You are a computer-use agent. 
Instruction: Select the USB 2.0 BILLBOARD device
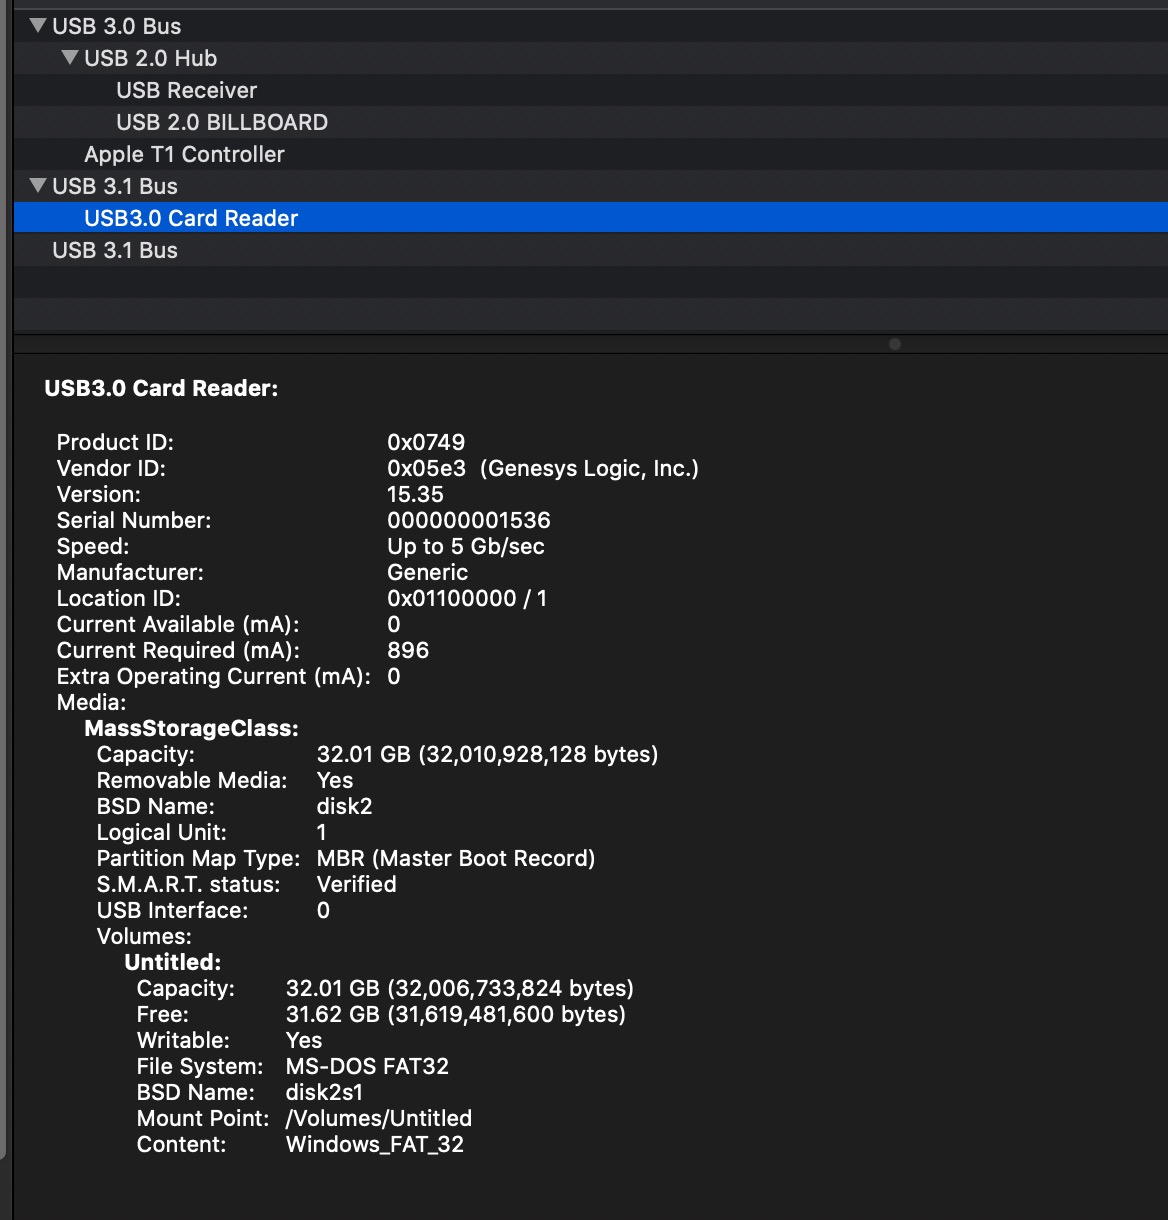[221, 122]
